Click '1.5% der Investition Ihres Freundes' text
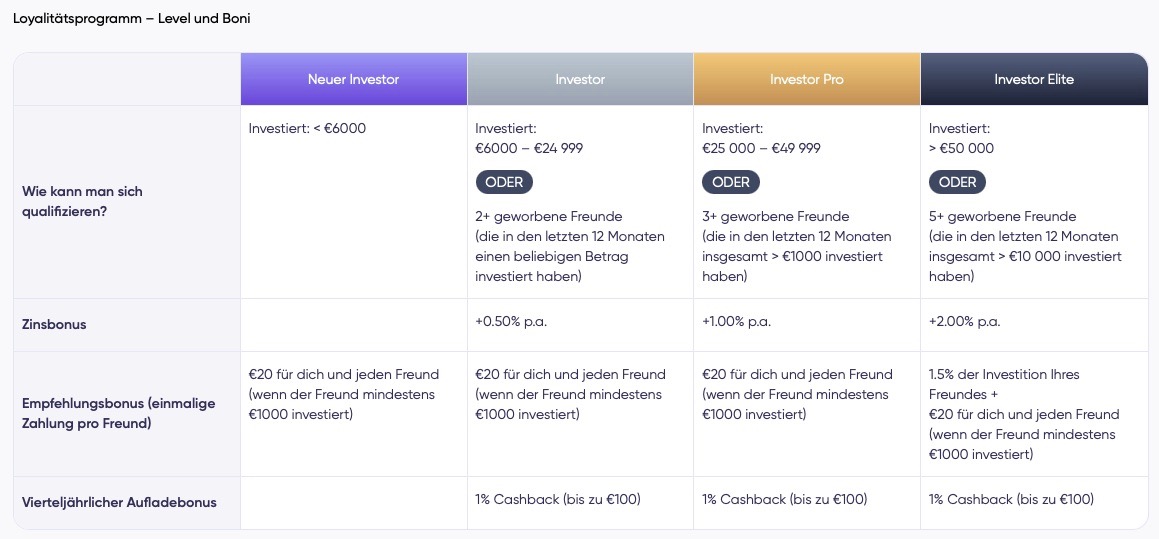 point(1004,384)
